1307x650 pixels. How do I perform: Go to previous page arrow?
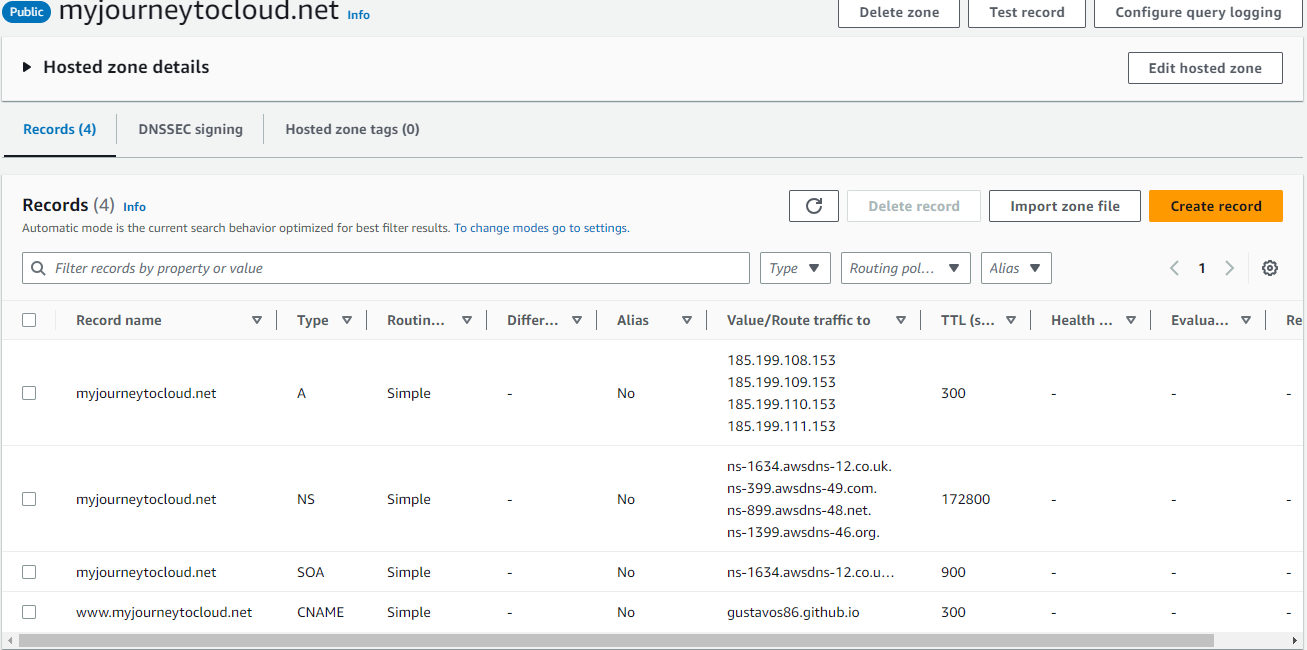(x=1175, y=268)
